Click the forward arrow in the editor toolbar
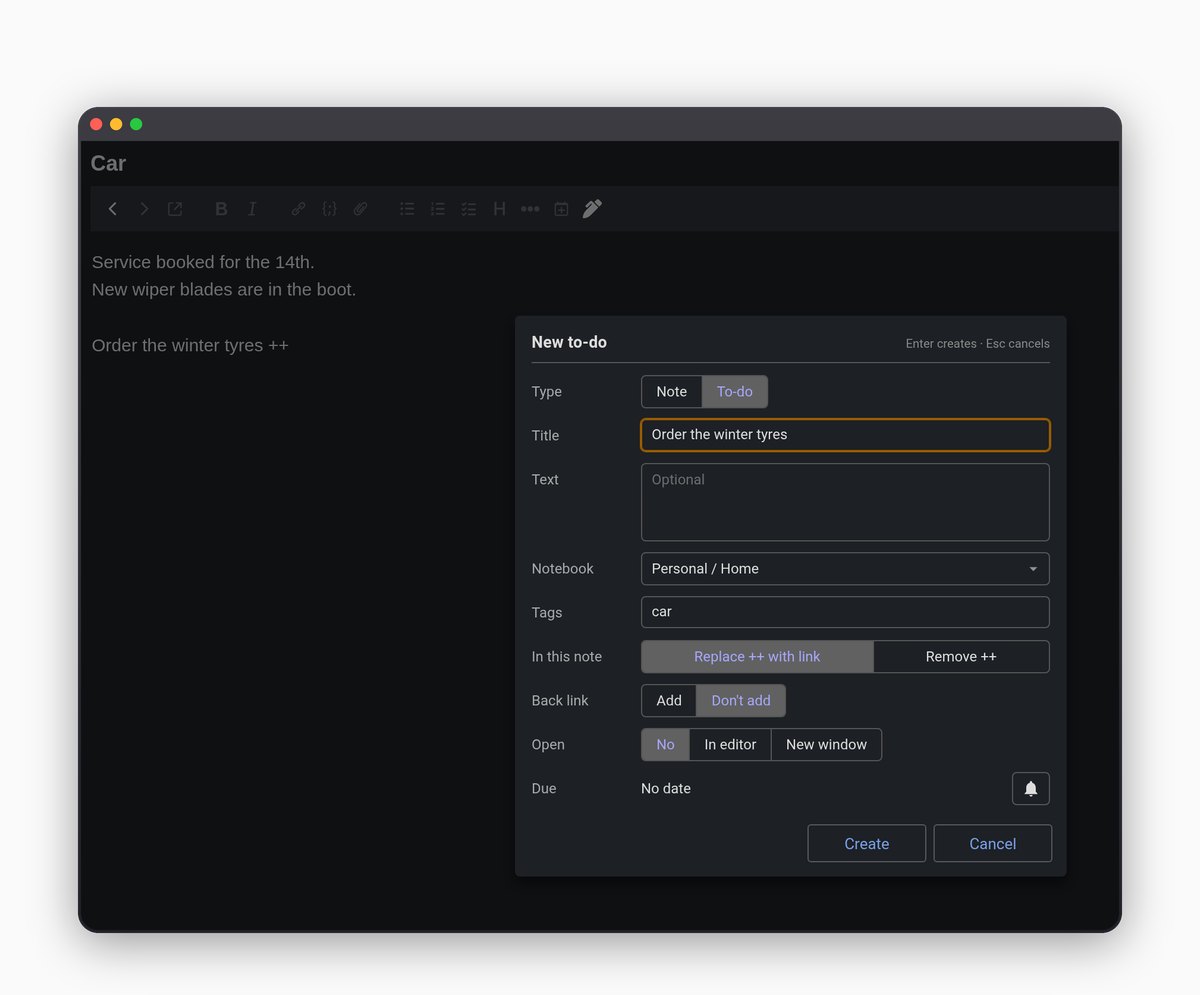 tap(144, 209)
